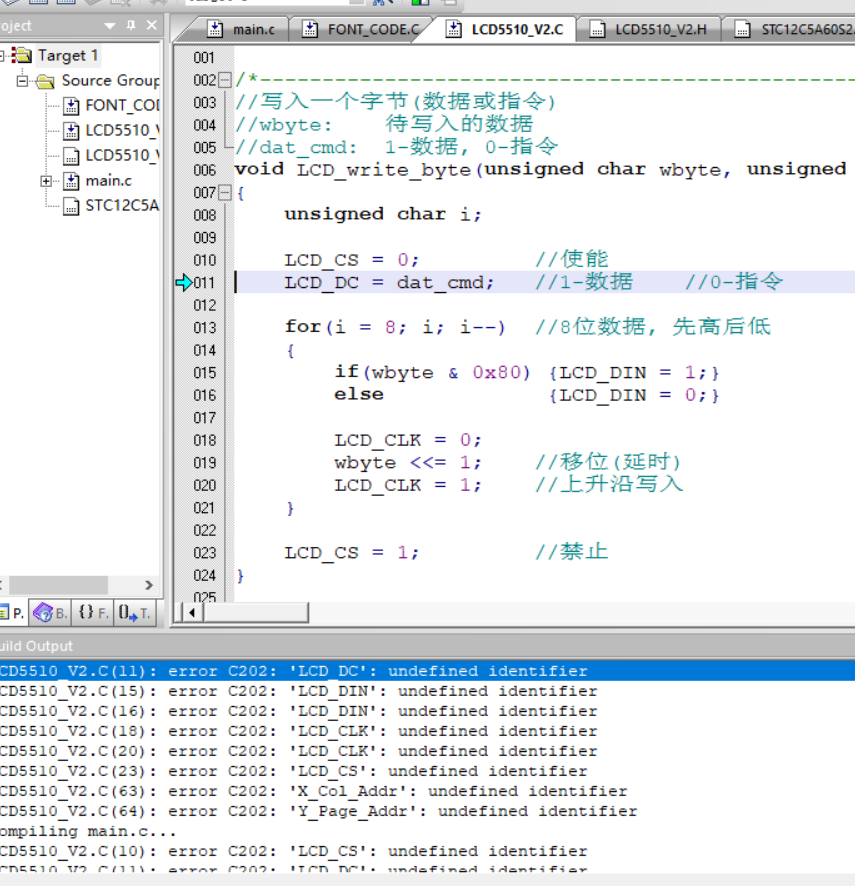Select the X_Col_Addr undefined identifier error
The image size is (855, 886).
point(314,791)
